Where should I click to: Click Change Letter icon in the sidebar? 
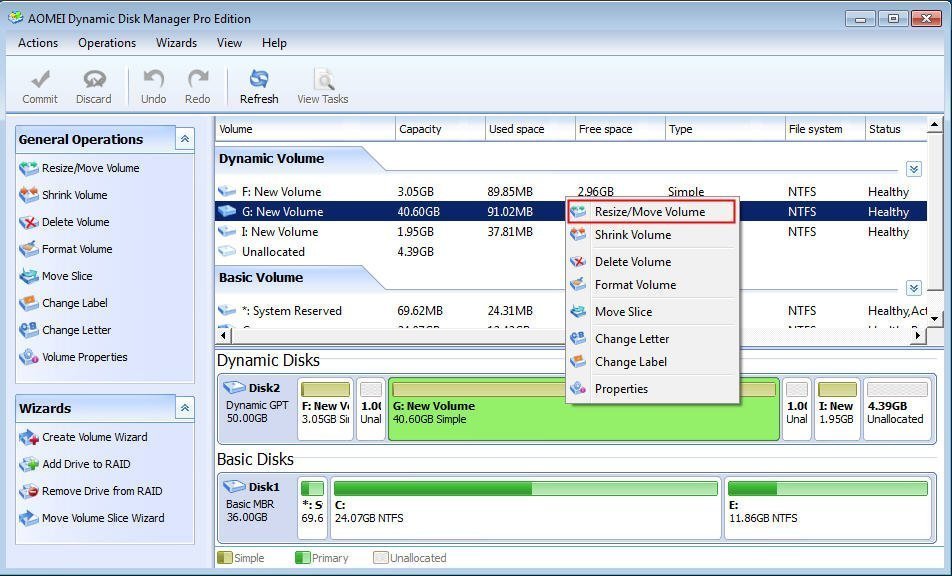coord(29,330)
